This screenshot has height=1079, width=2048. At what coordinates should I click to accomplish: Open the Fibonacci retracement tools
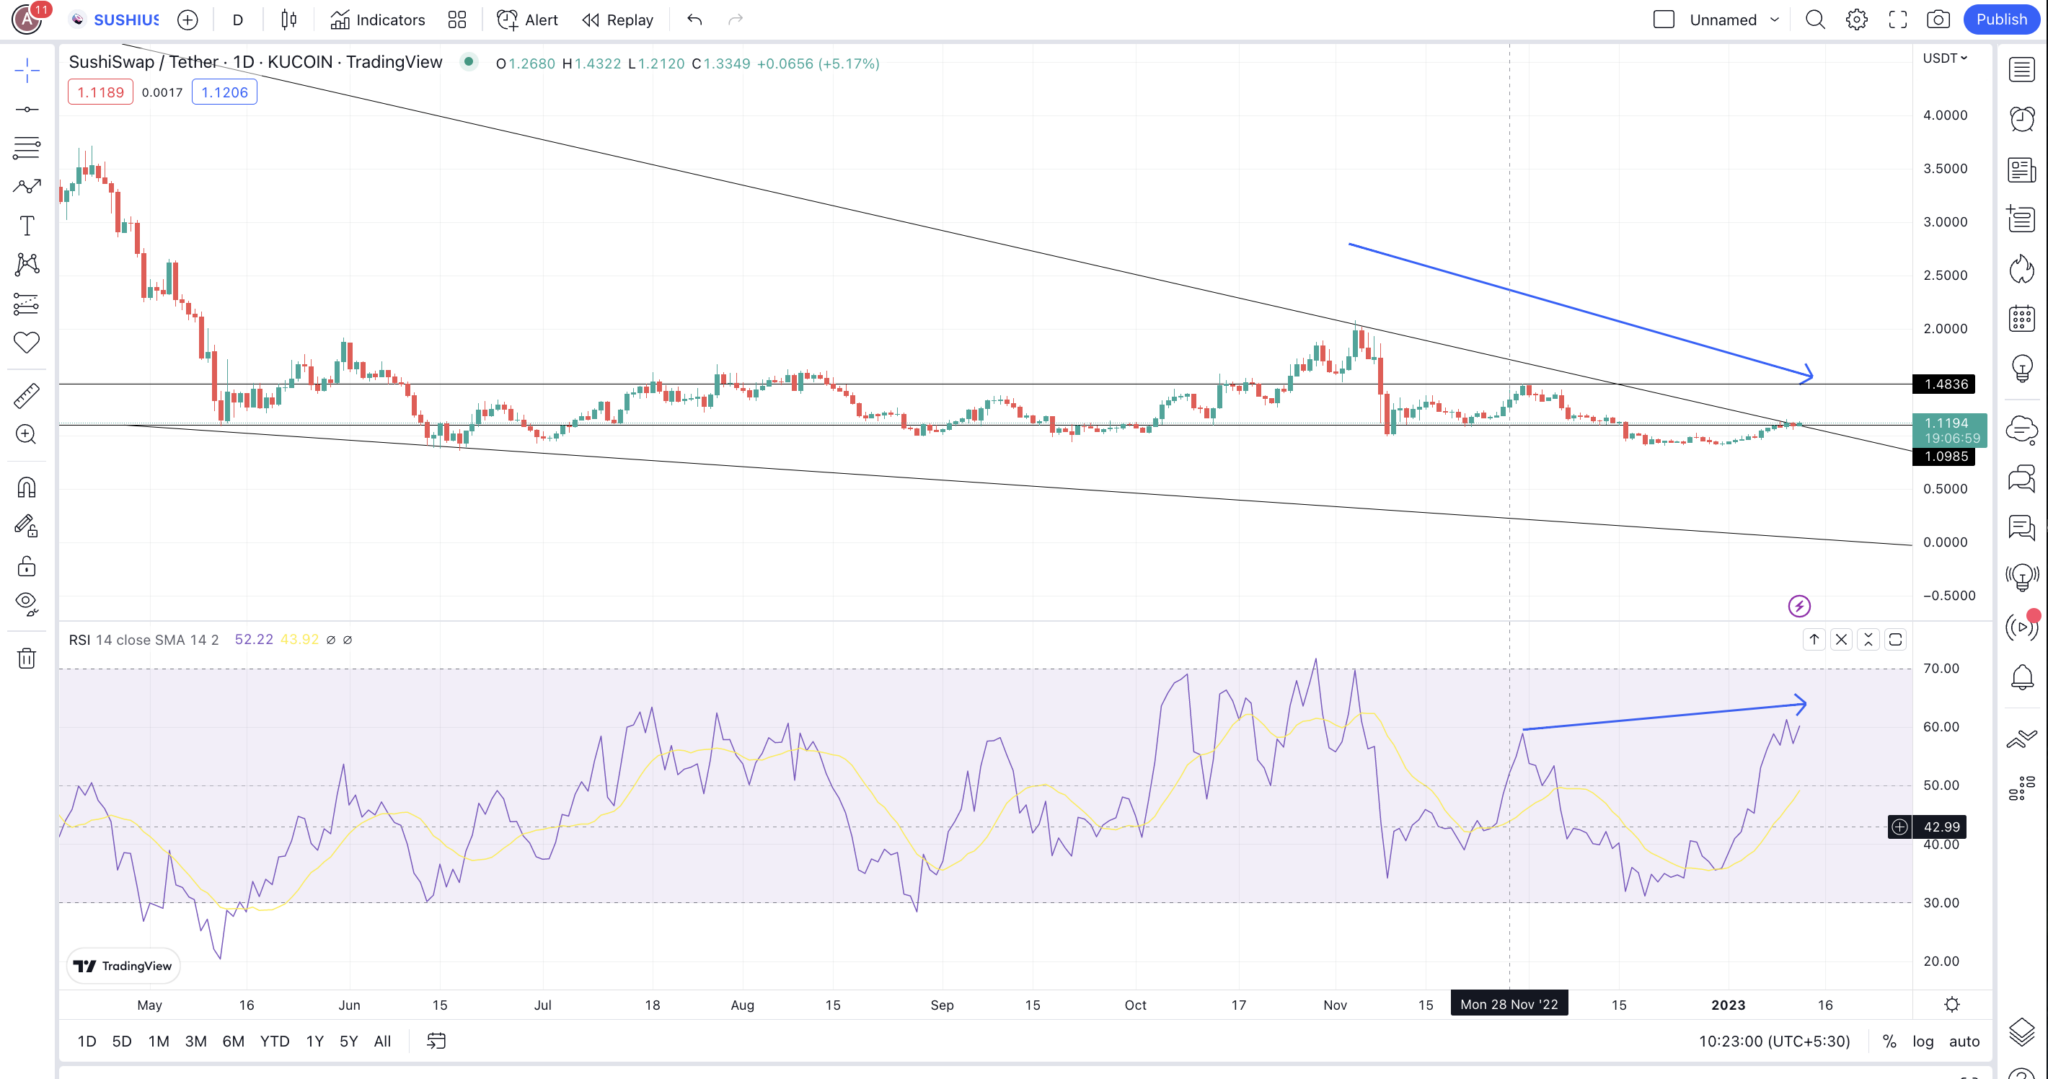point(27,148)
